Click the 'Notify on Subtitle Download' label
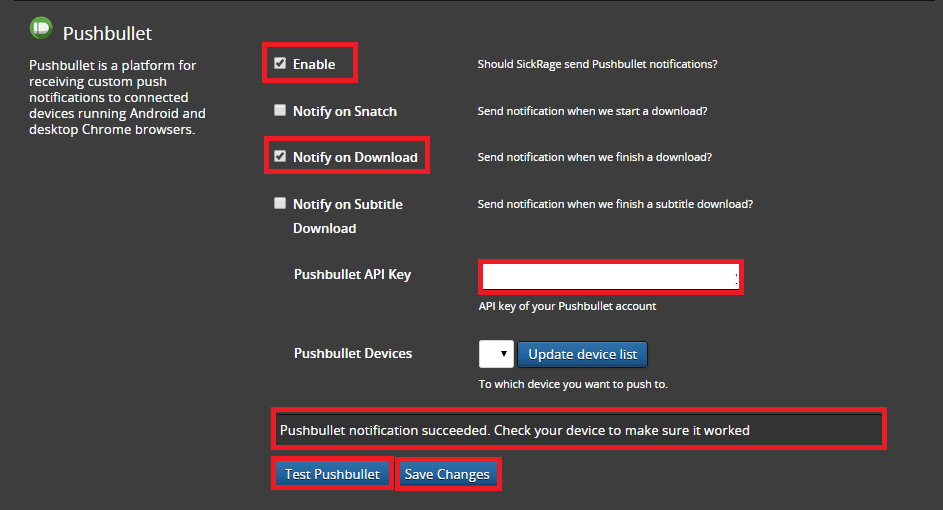This screenshot has height=510, width=943. click(x=347, y=204)
